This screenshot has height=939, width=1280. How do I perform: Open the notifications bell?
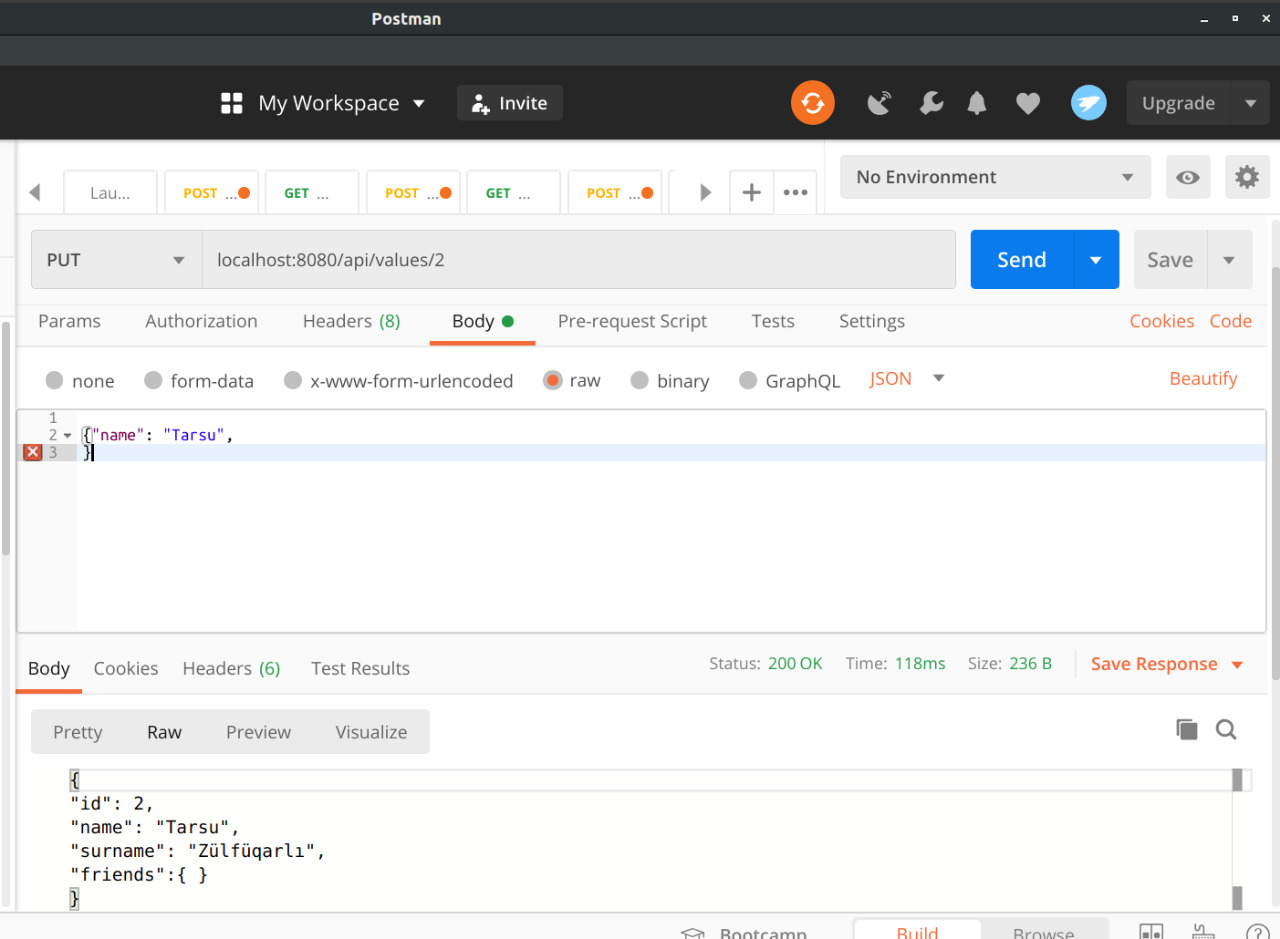(977, 103)
